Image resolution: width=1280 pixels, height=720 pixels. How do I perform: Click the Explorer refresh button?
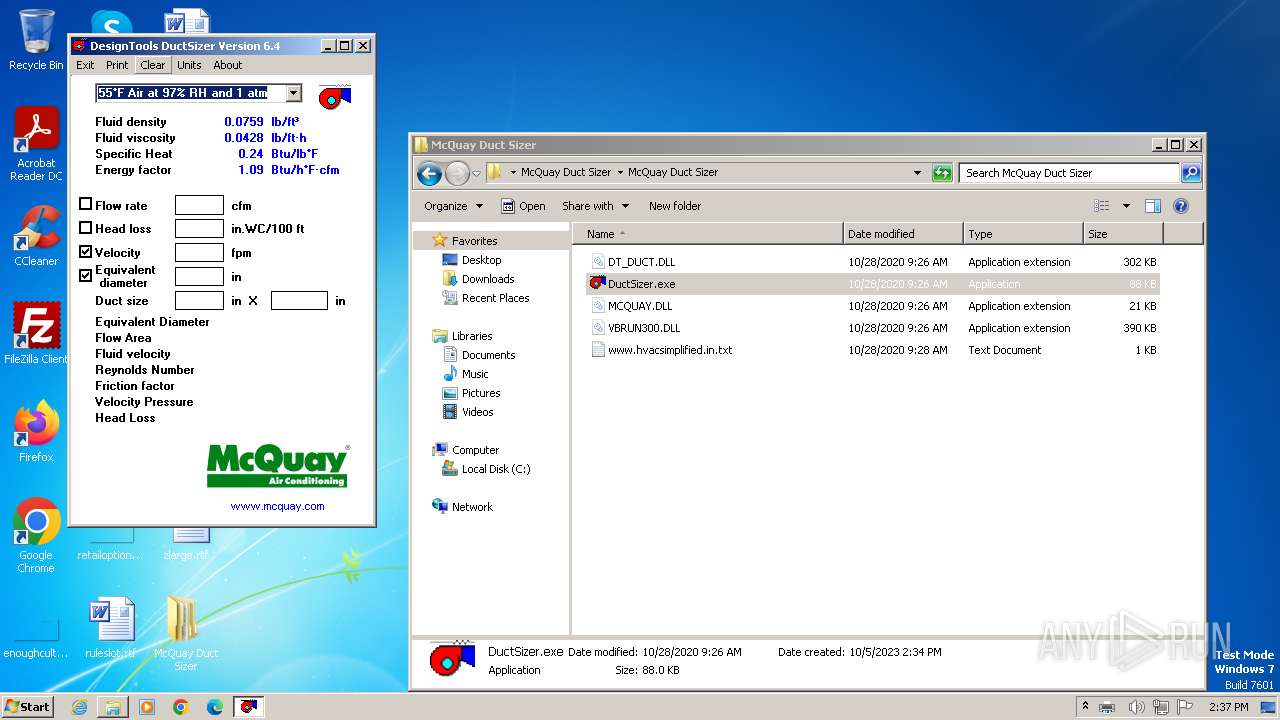coord(942,173)
